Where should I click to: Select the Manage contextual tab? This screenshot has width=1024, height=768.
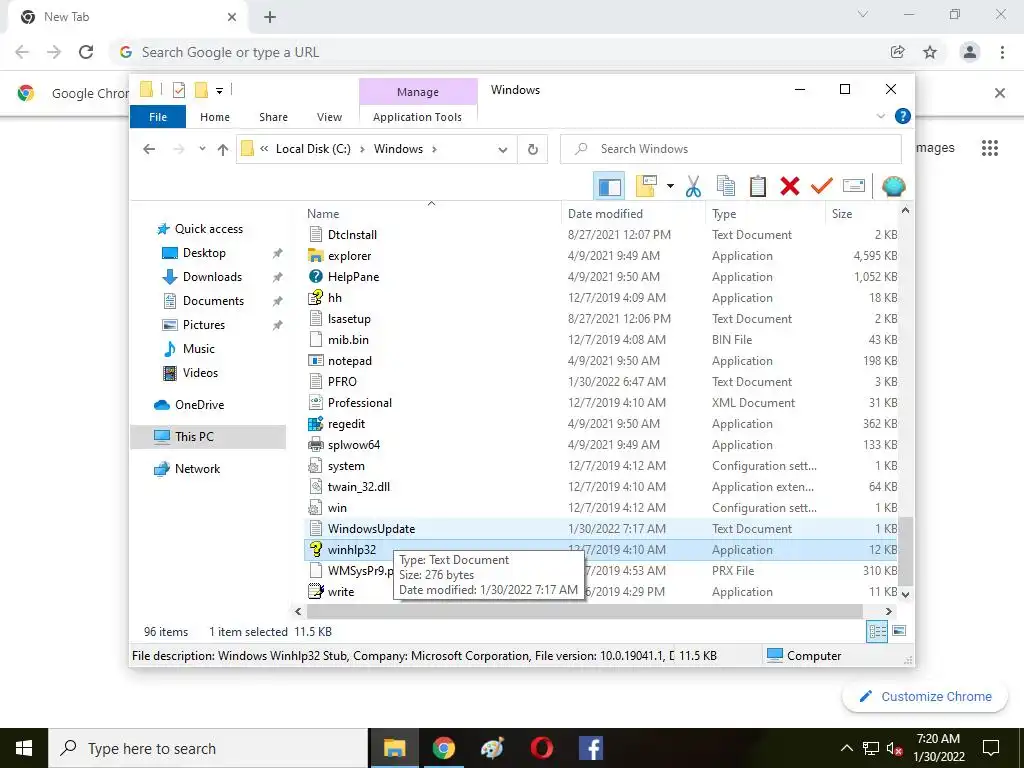click(418, 92)
